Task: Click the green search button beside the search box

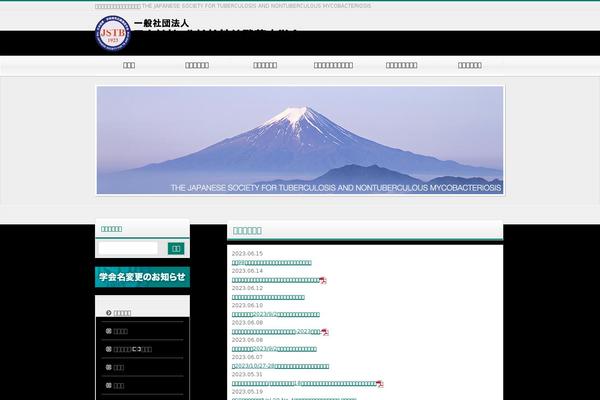Action: coord(176,248)
